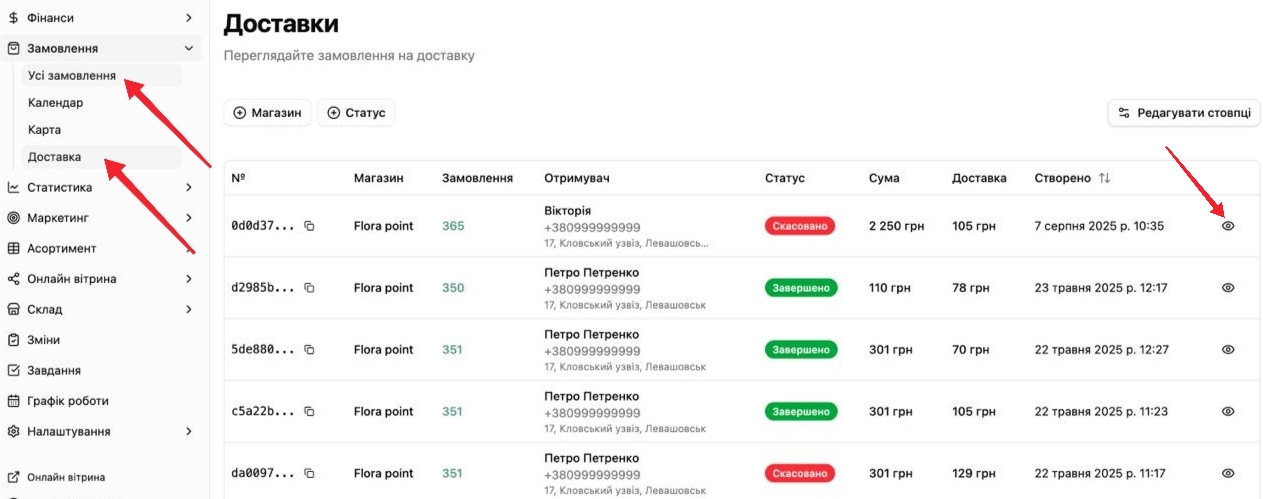Screen dimensions: 1263x499
Task: Show details of 5de880 delivery row
Action: [x=1228, y=350]
